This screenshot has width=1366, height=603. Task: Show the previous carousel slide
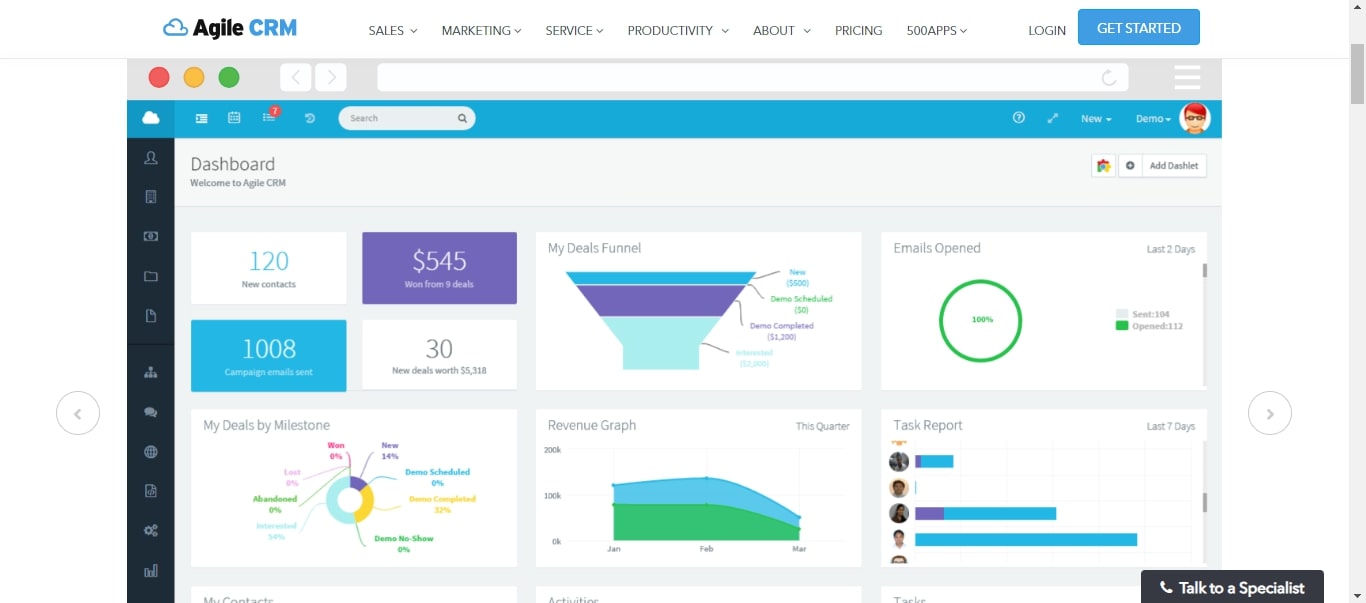click(x=78, y=413)
